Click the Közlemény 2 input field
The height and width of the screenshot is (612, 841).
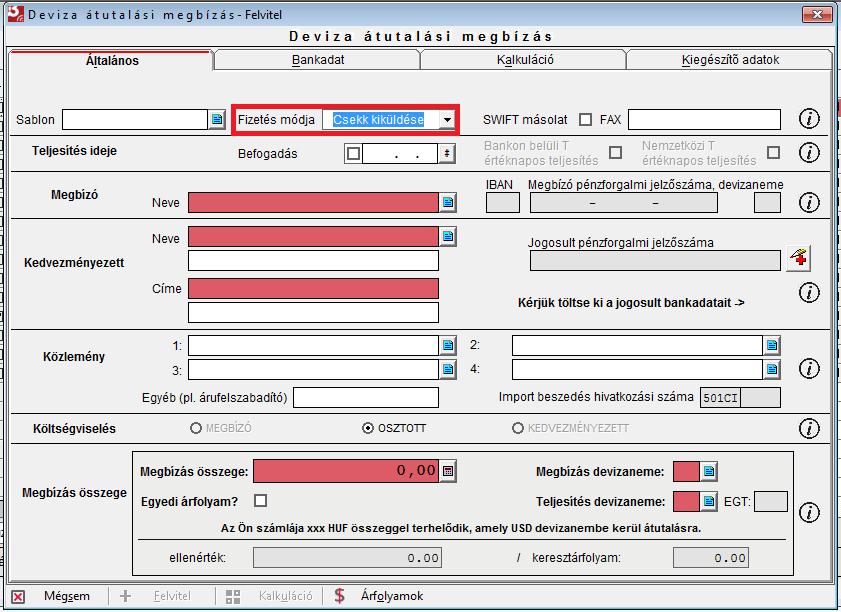point(638,345)
